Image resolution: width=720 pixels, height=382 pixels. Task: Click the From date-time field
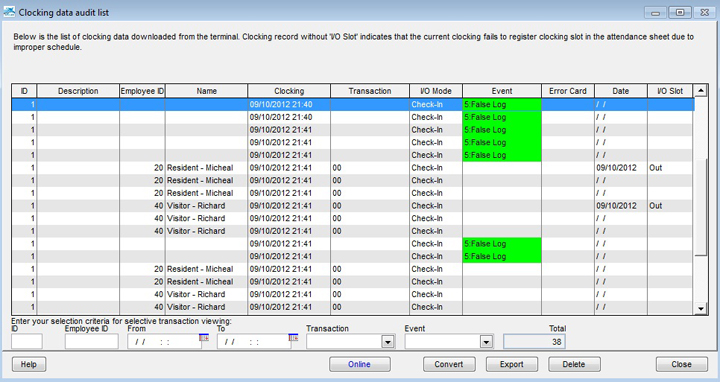pos(163,342)
